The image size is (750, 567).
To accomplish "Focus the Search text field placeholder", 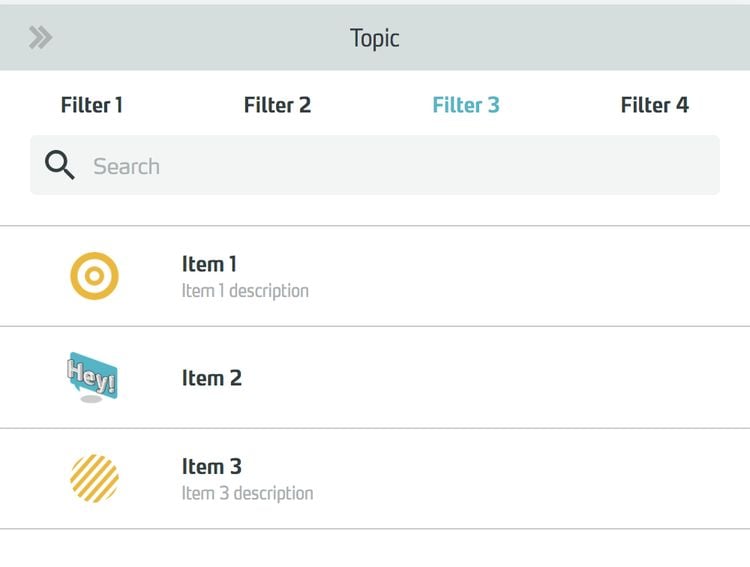I will point(127,166).
